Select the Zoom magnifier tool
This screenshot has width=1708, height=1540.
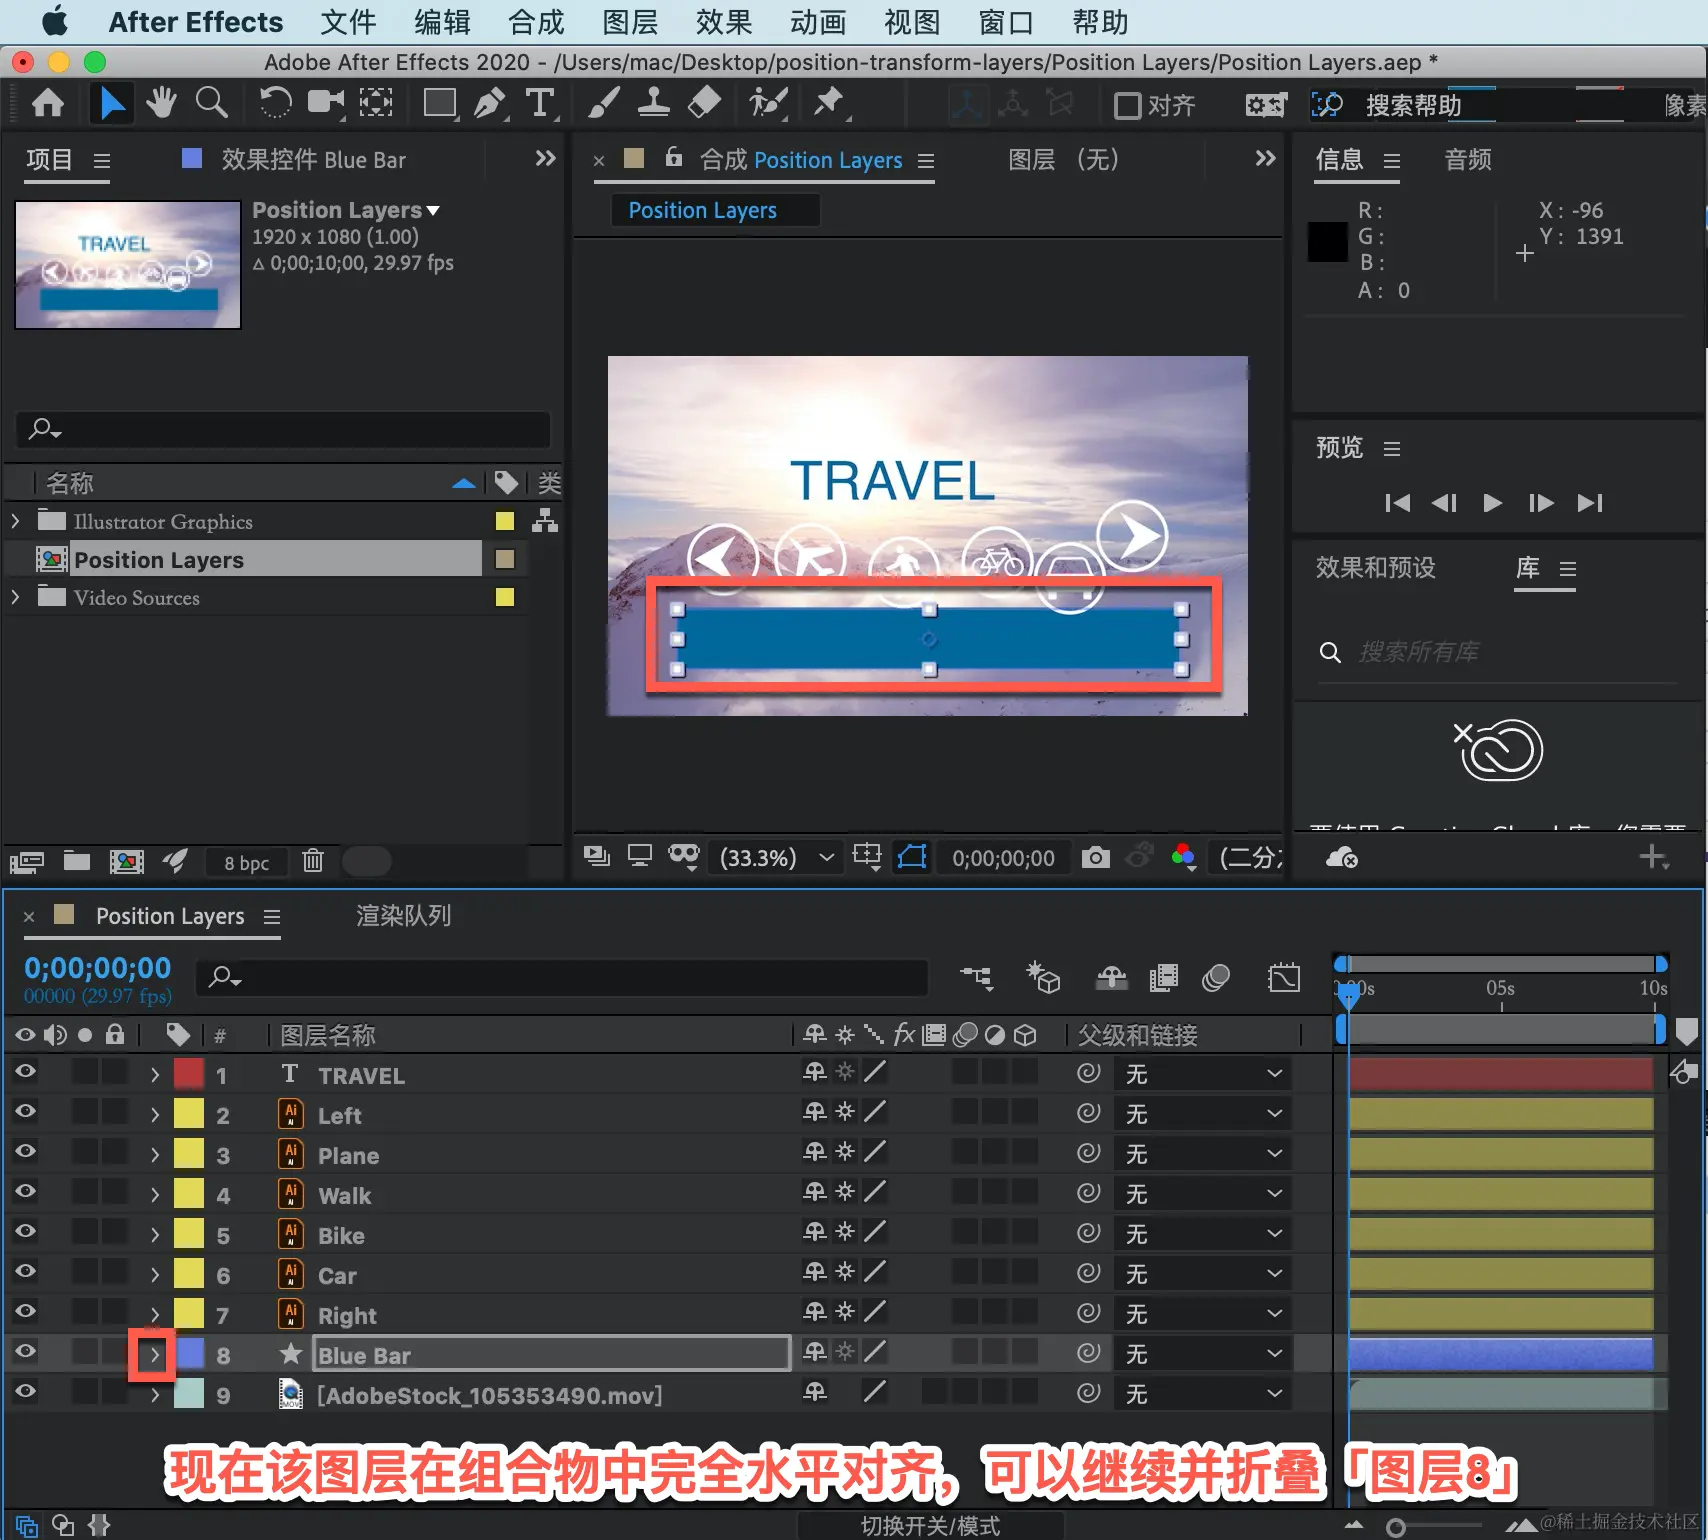(x=211, y=103)
